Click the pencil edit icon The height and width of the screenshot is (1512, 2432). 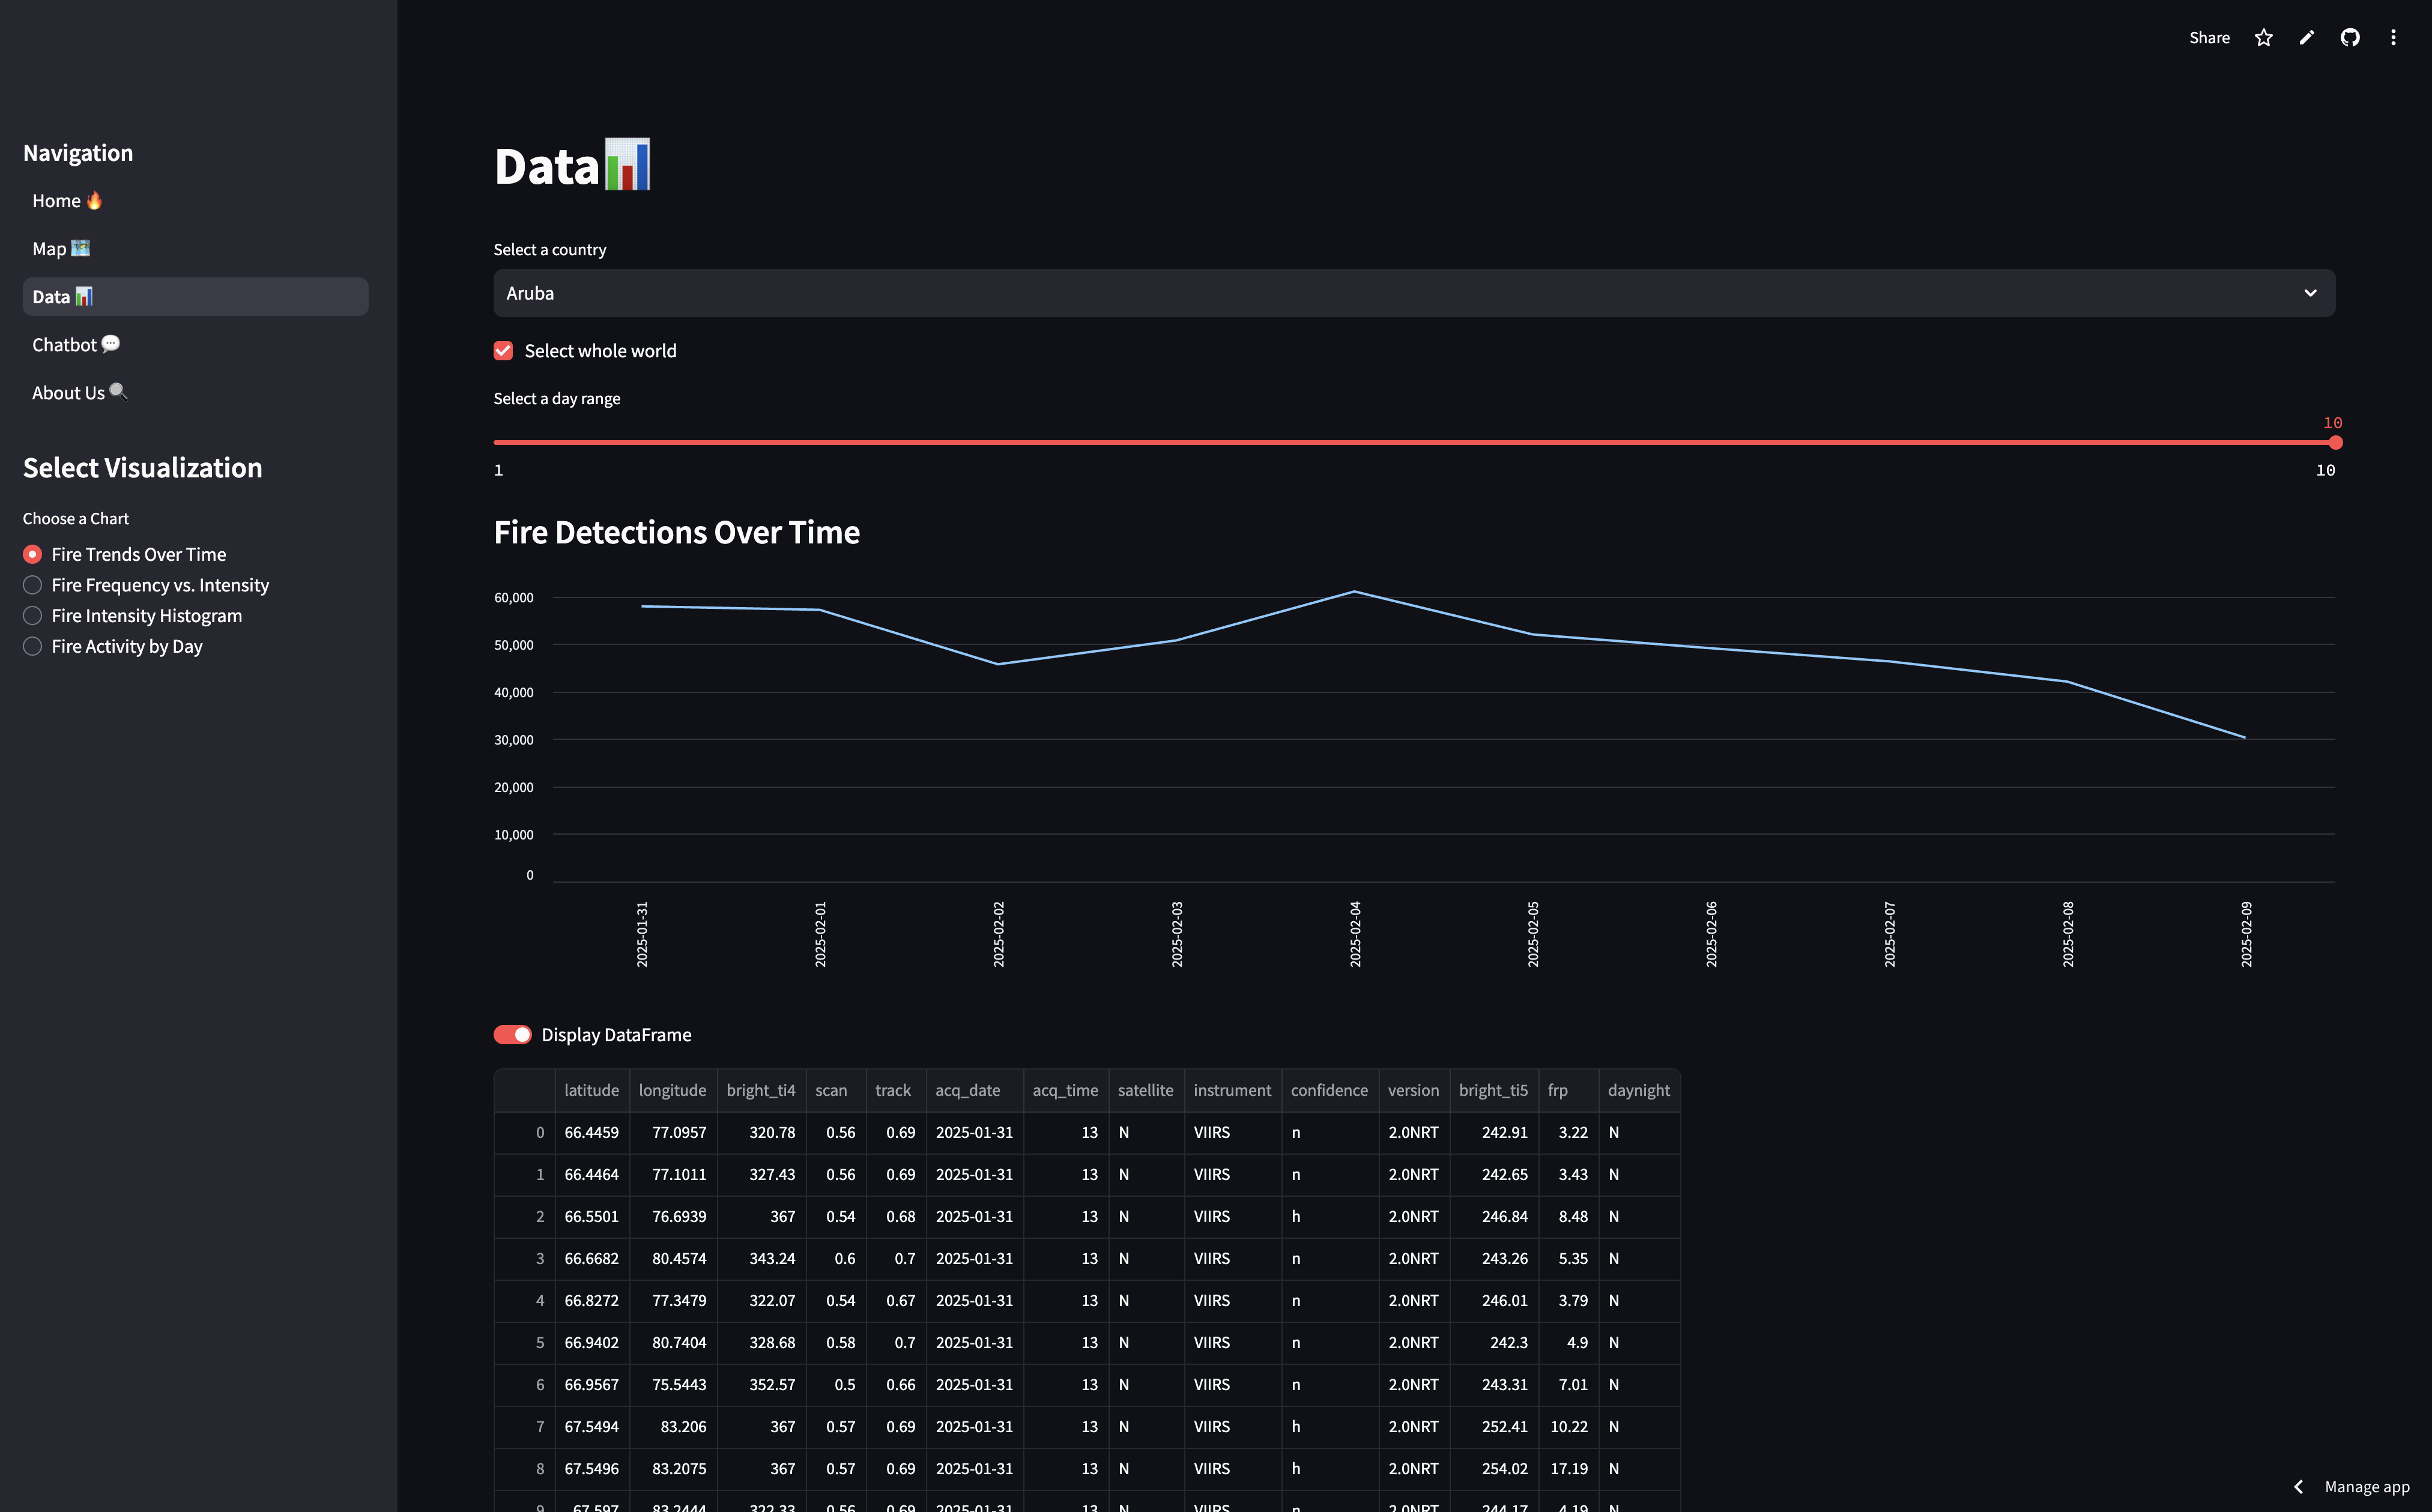2307,38
